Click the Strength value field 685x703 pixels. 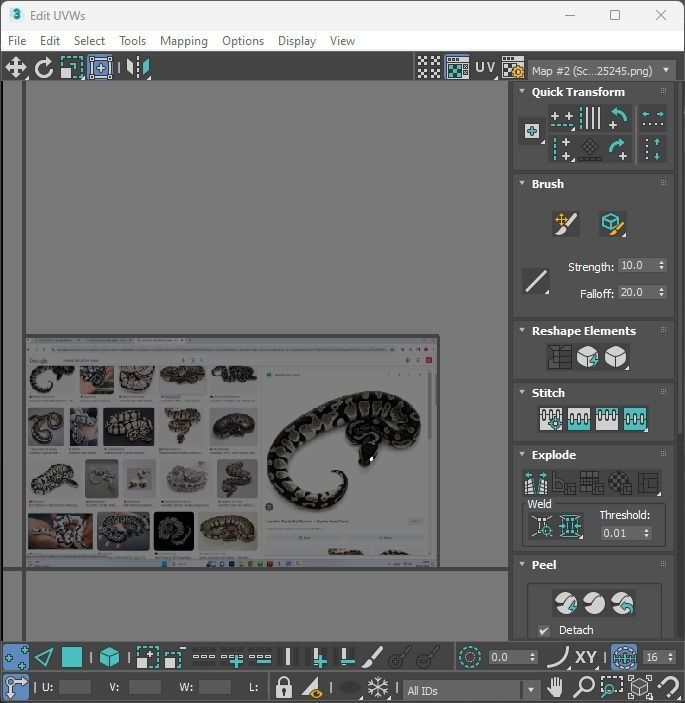click(637, 265)
